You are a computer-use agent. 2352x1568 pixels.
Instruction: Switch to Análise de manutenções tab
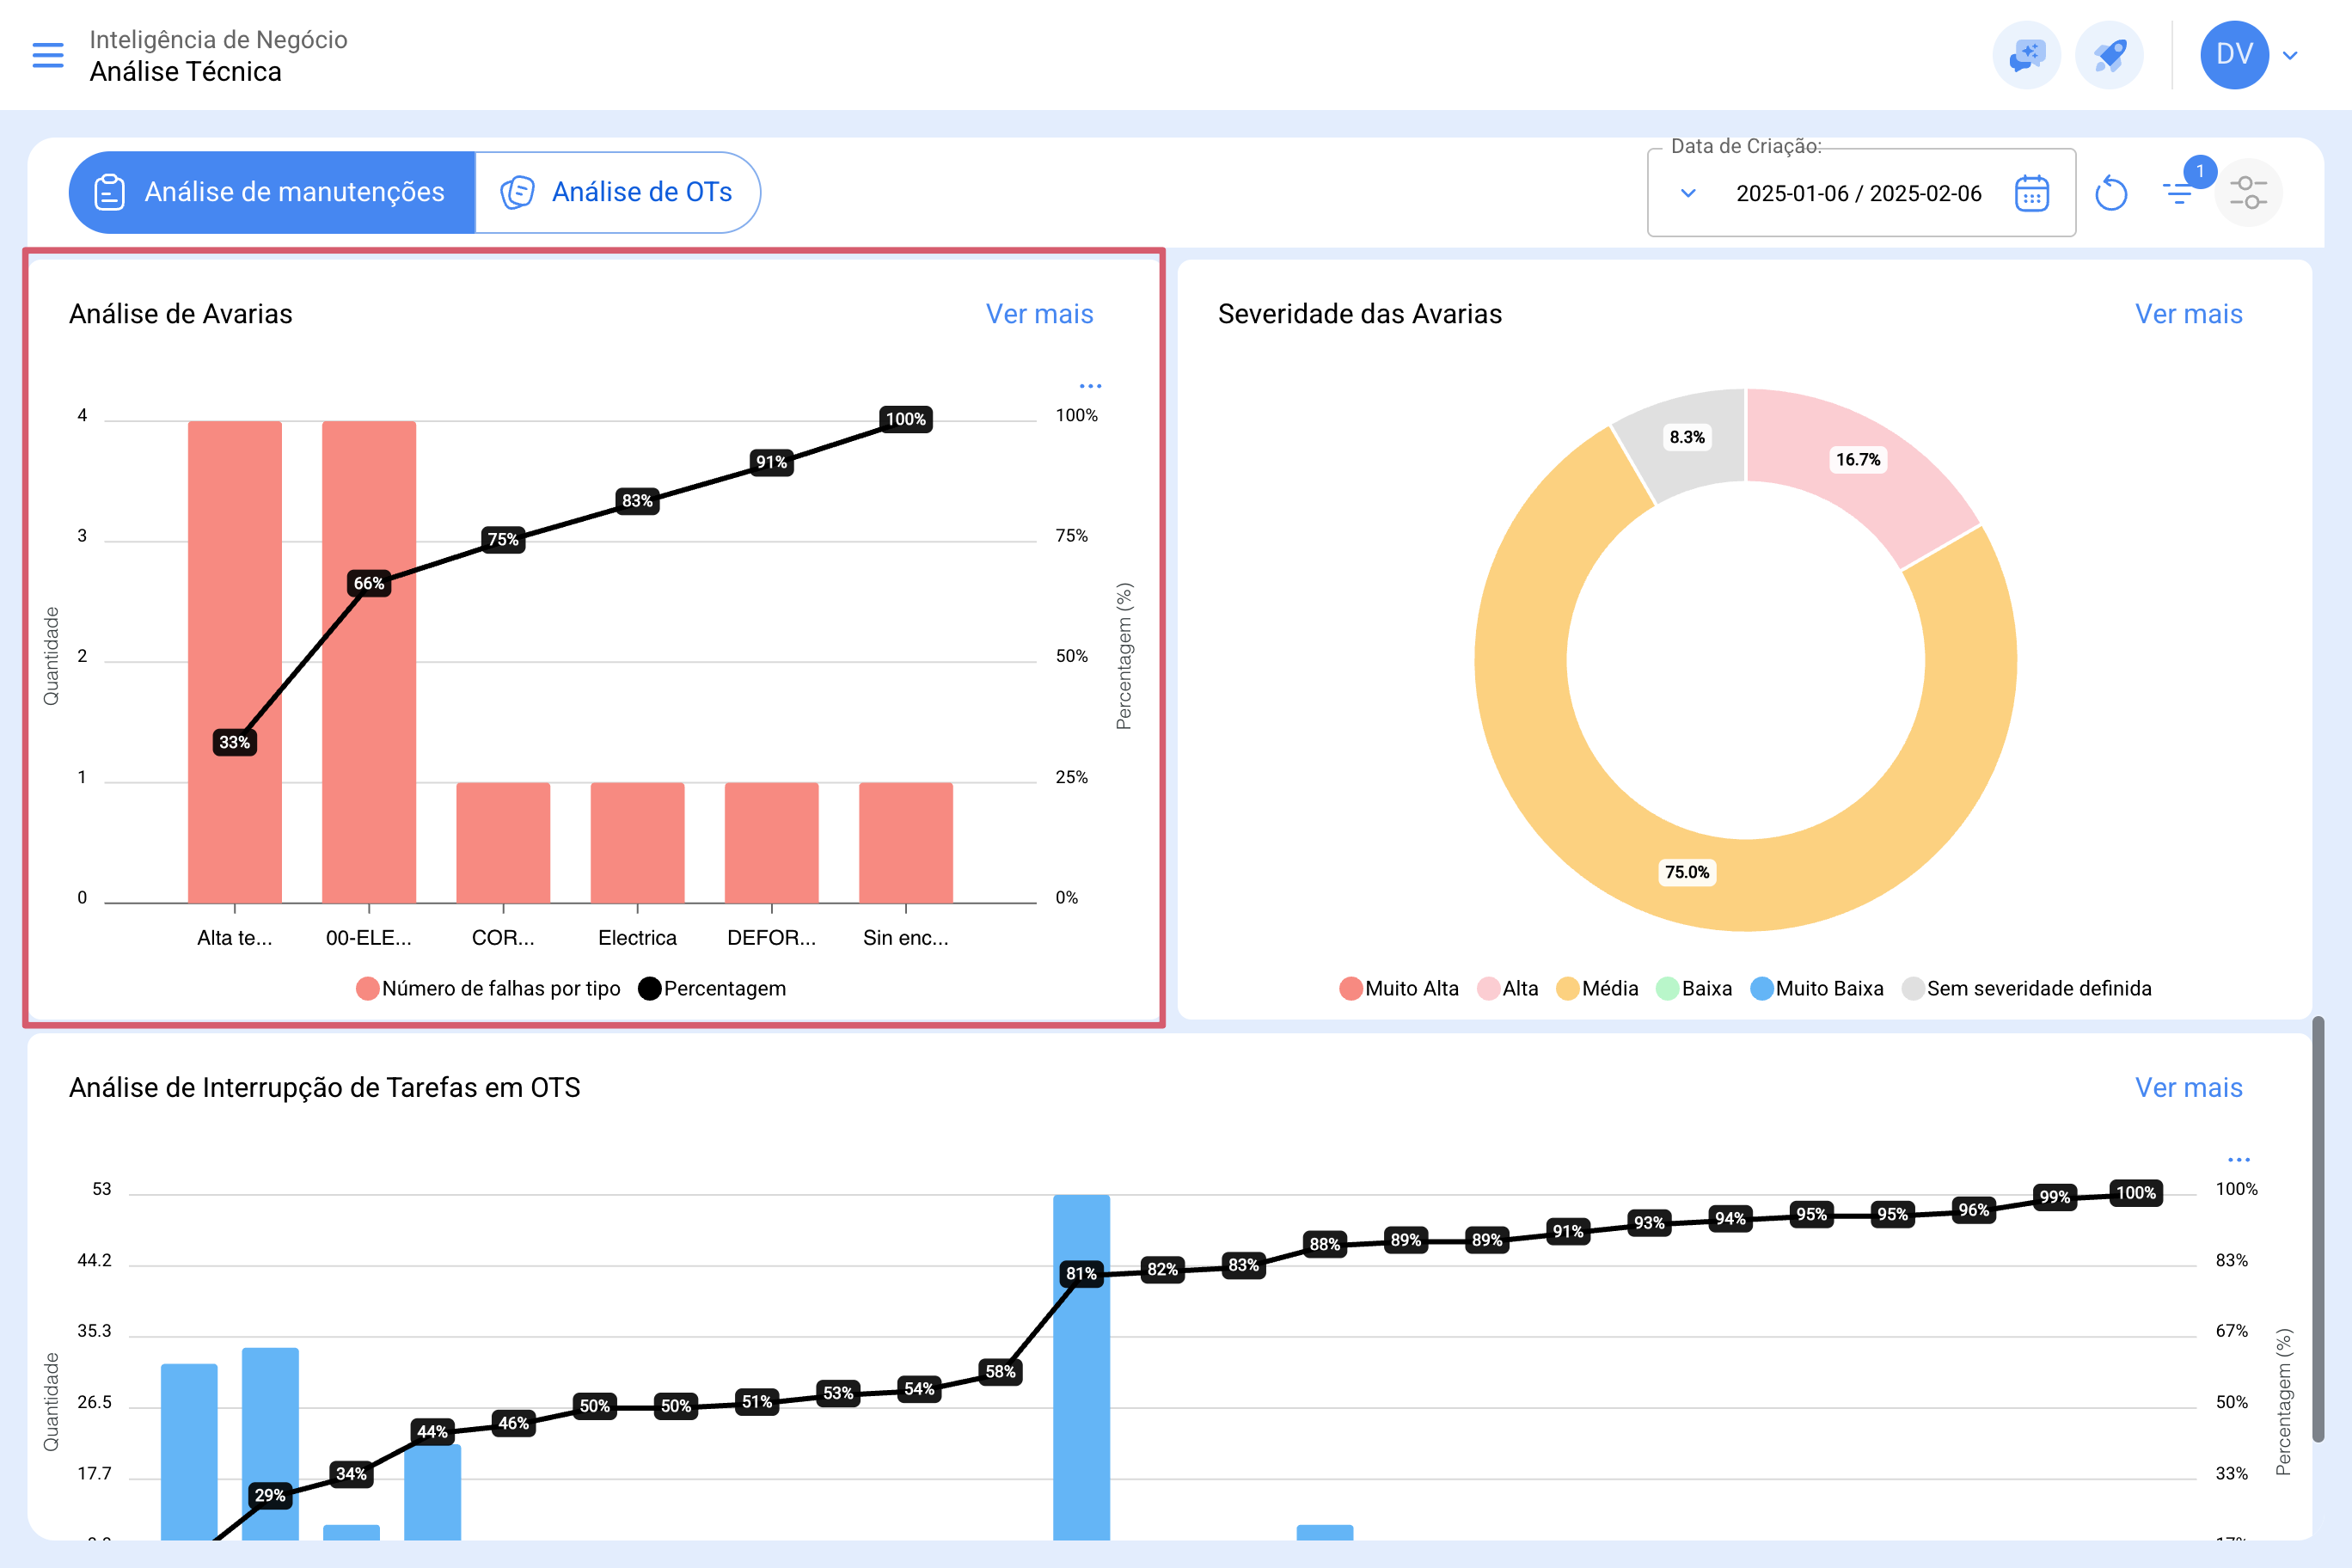tap(272, 192)
